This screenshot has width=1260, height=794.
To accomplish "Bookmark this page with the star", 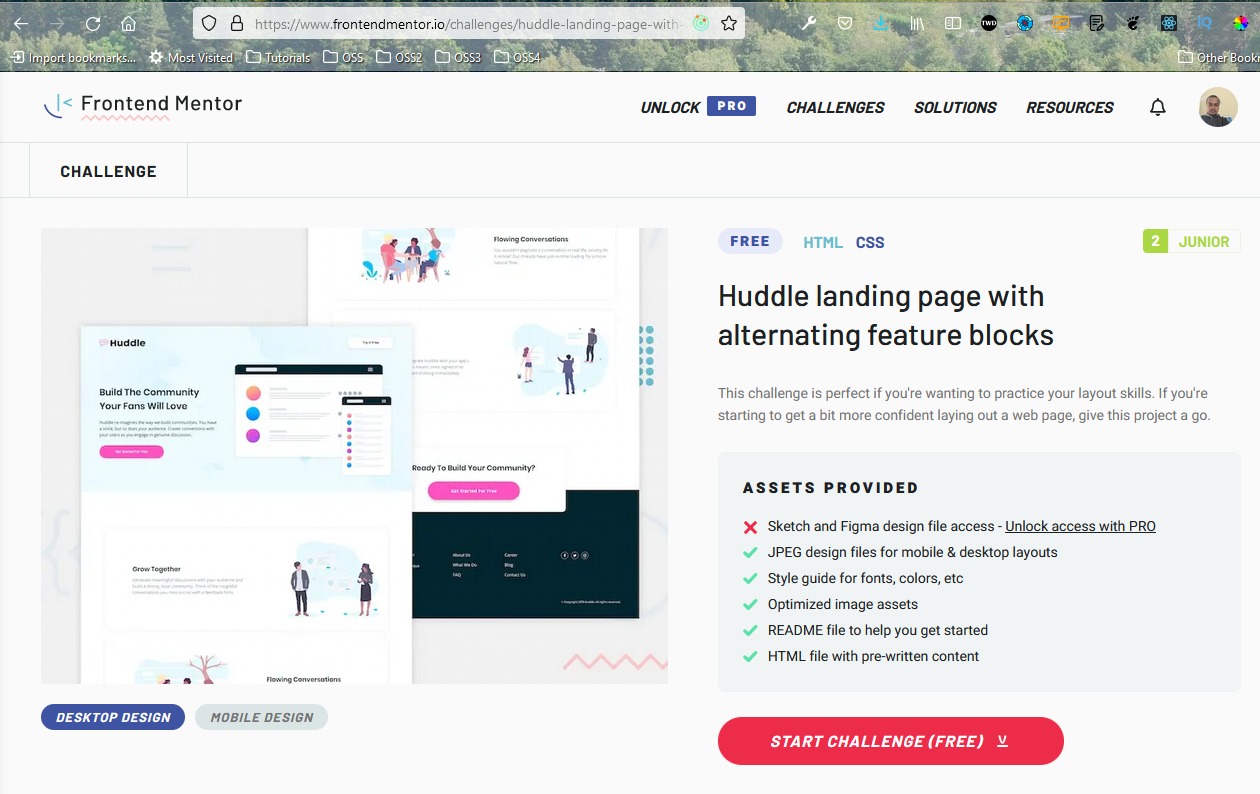I will (729, 23).
